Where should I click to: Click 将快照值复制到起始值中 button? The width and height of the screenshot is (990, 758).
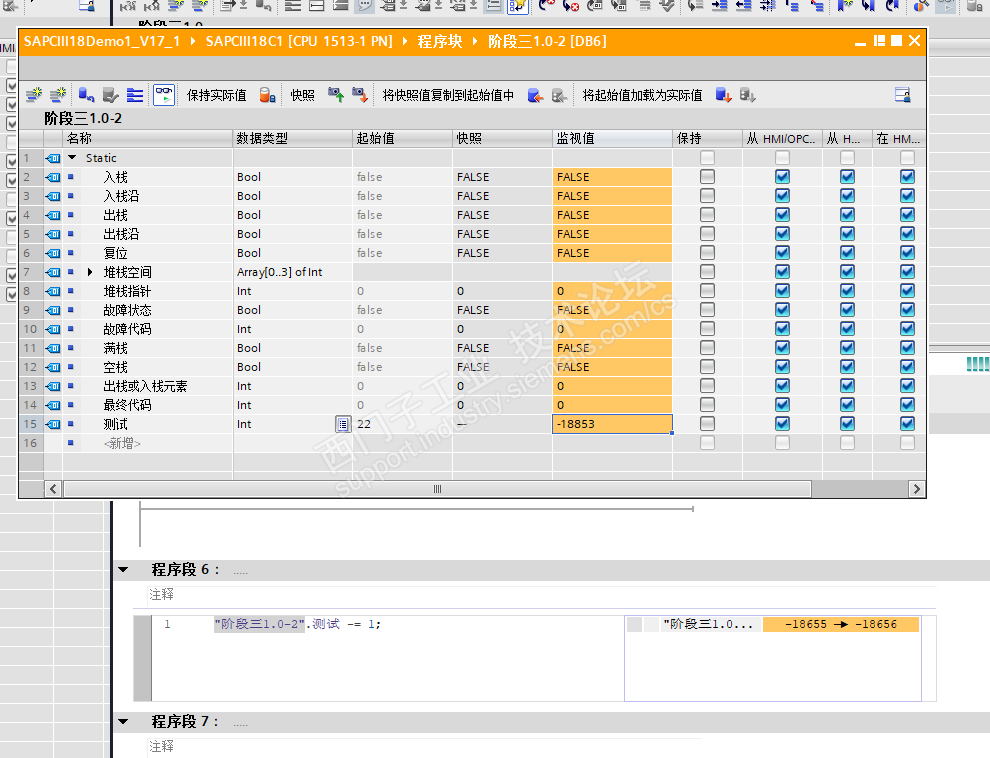tap(448, 95)
